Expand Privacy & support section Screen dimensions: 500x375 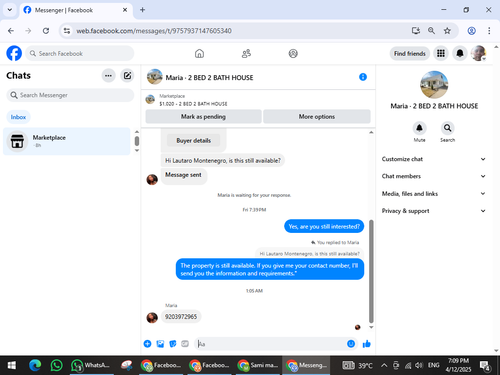434,211
